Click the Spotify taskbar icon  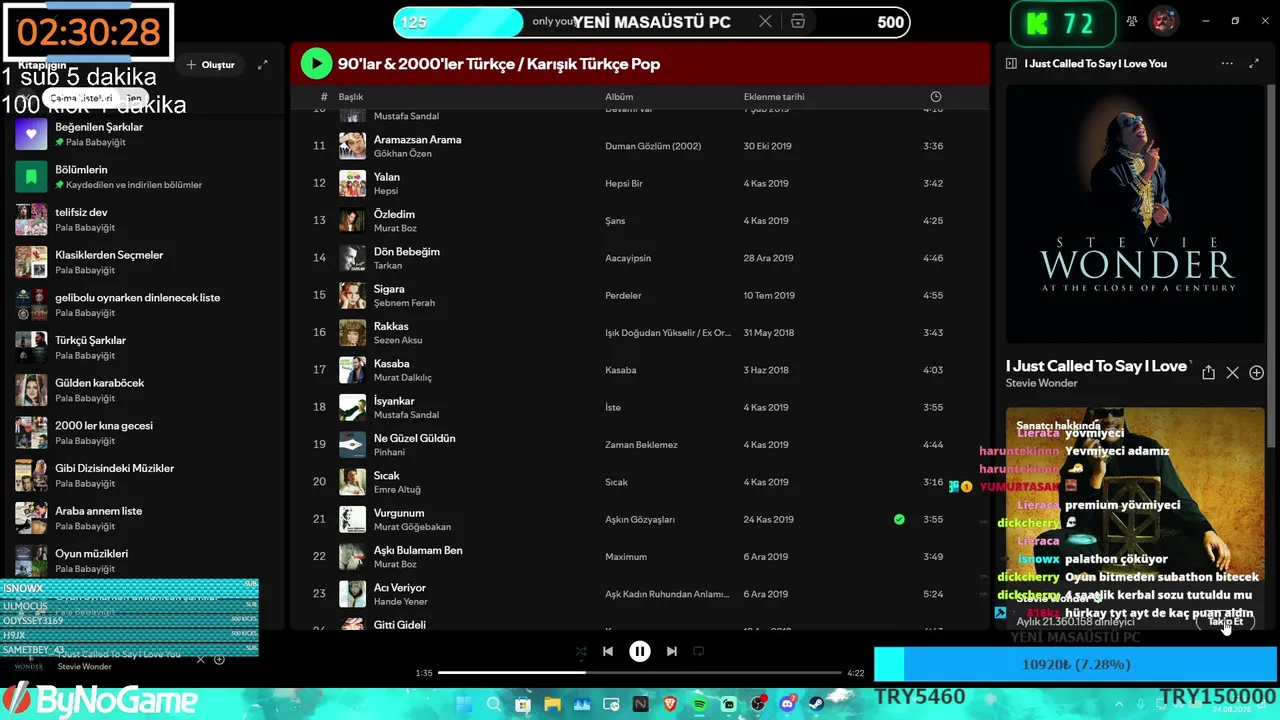point(700,705)
